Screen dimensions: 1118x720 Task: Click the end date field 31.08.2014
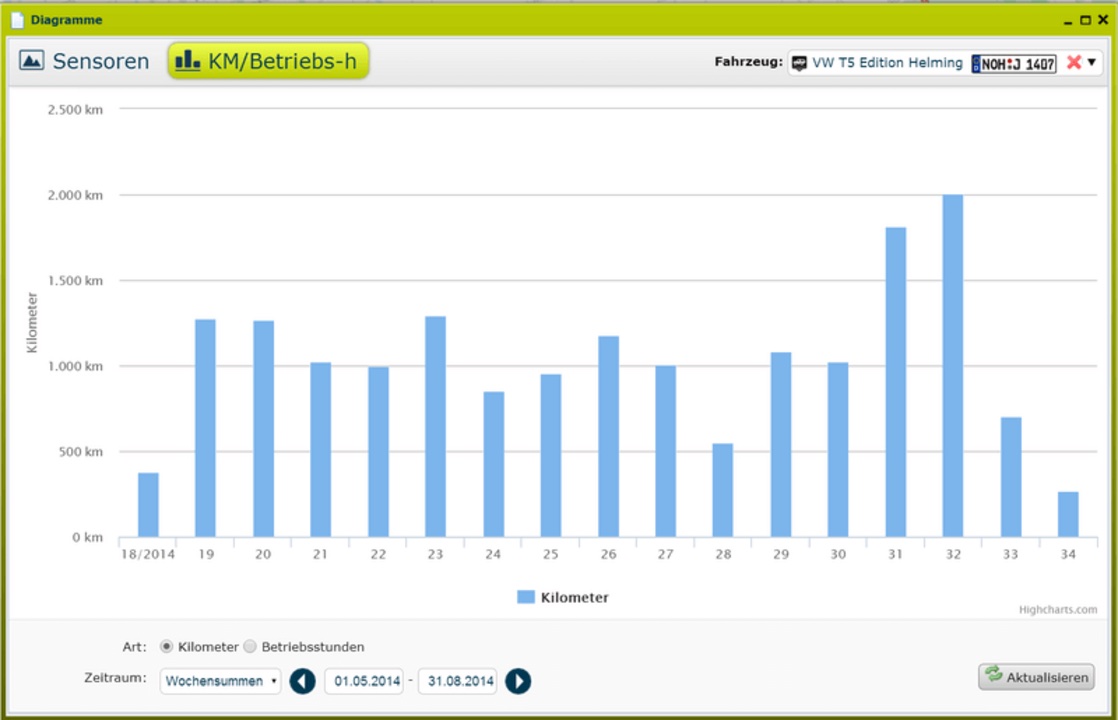point(458,681)
